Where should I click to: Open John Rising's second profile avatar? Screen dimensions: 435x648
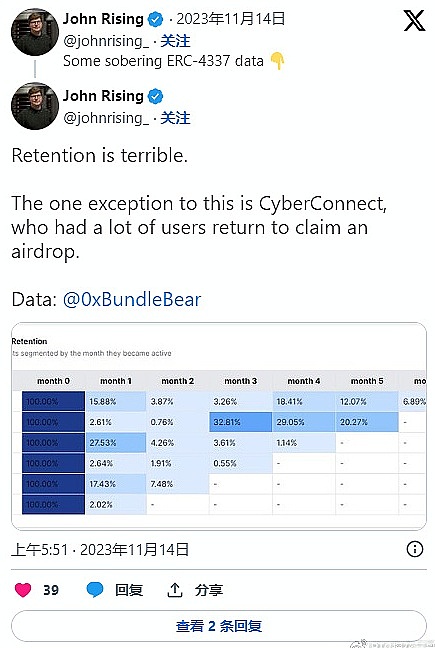[x=35, y=106]
